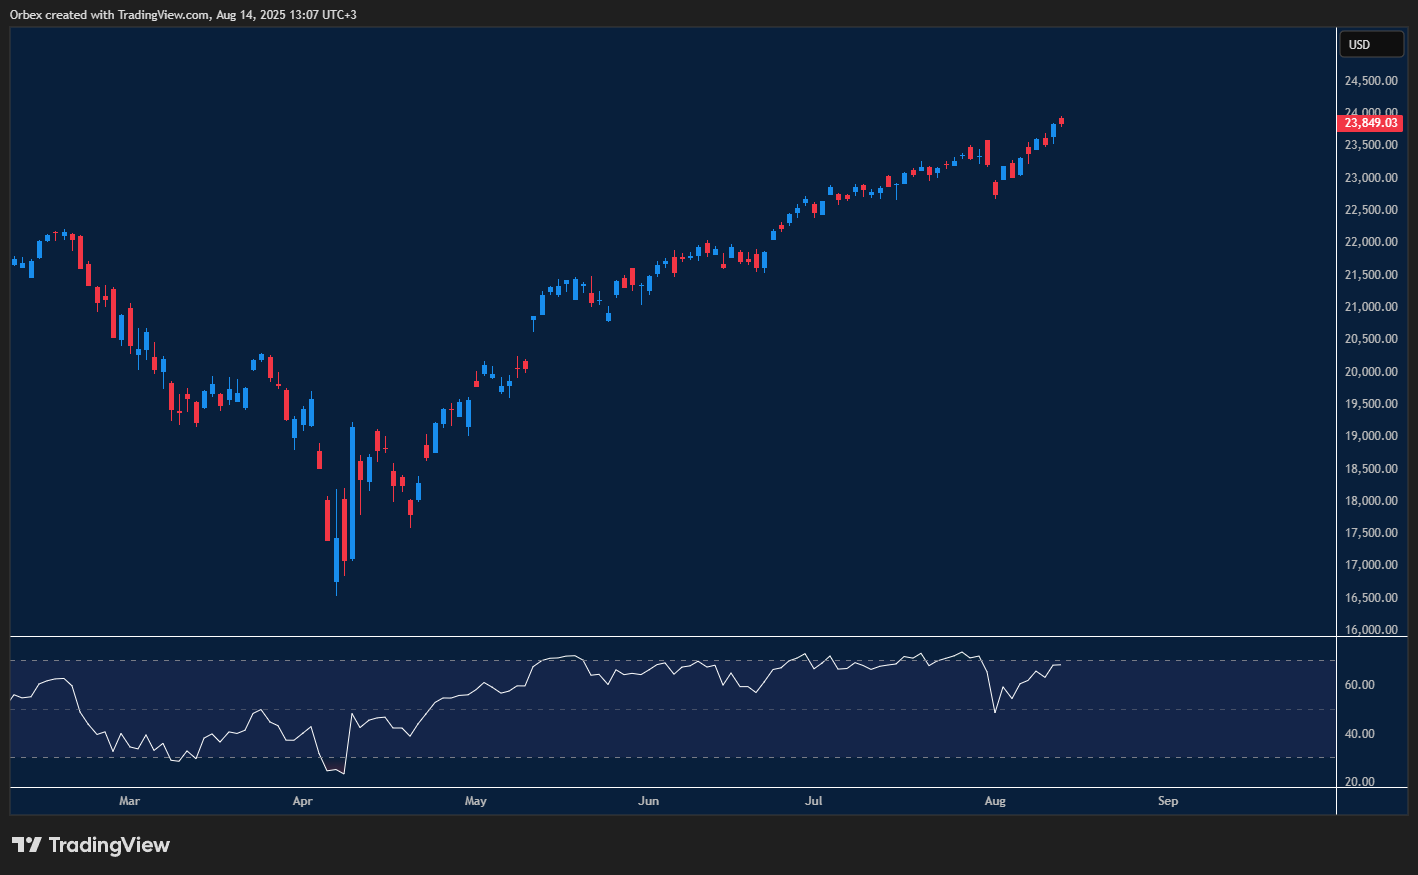Click the May date label
1418x875 pixels.
(476, 801)
